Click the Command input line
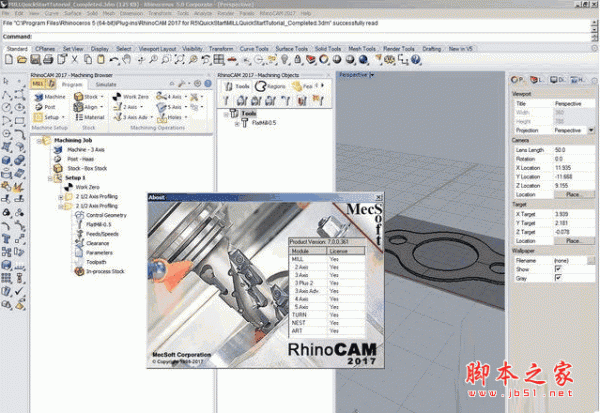 tap(297, 37)
